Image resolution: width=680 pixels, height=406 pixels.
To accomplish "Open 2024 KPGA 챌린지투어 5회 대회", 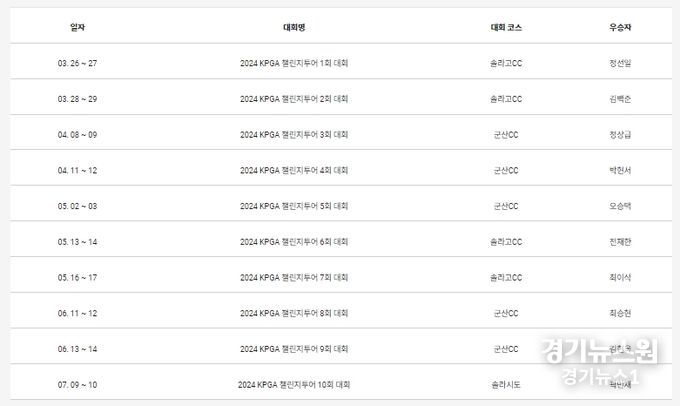I will (x=294, y=206).
